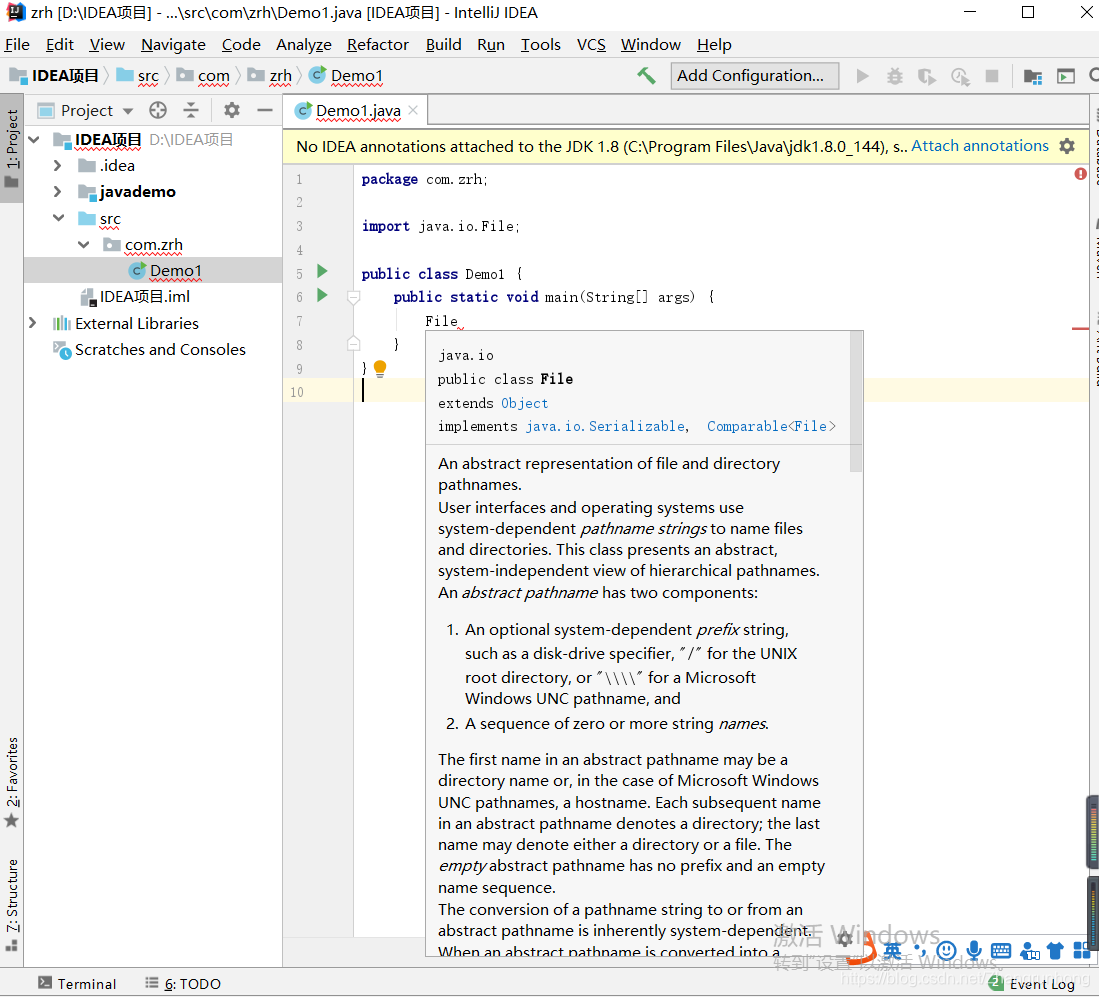Click java.io.Serializable link
This screenshot has height=997, width=1099.
point(606,426)
